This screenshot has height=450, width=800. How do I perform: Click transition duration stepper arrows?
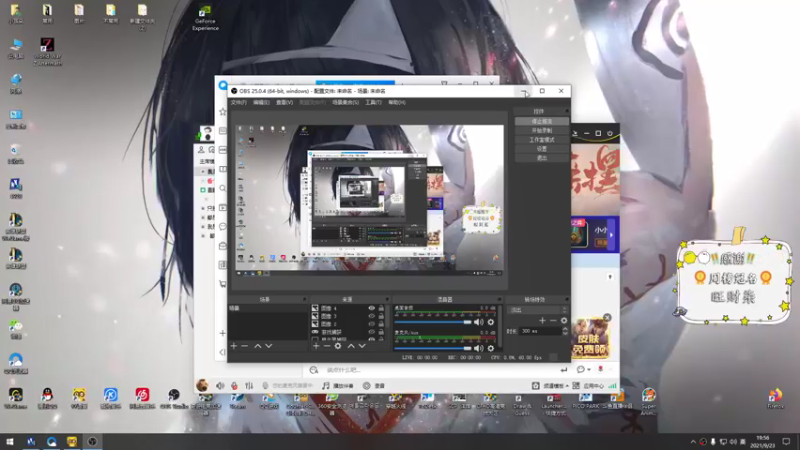click(565, 331)
